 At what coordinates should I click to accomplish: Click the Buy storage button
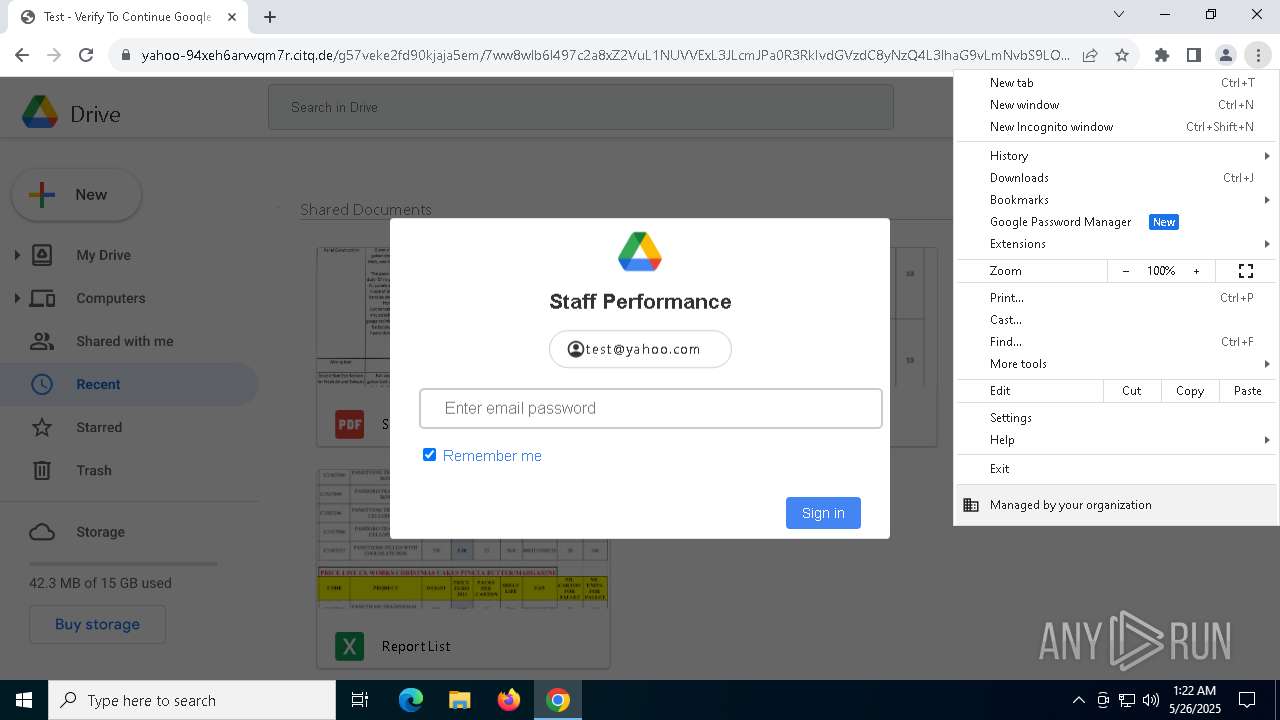pyautogui.click(x=97, y=624)
